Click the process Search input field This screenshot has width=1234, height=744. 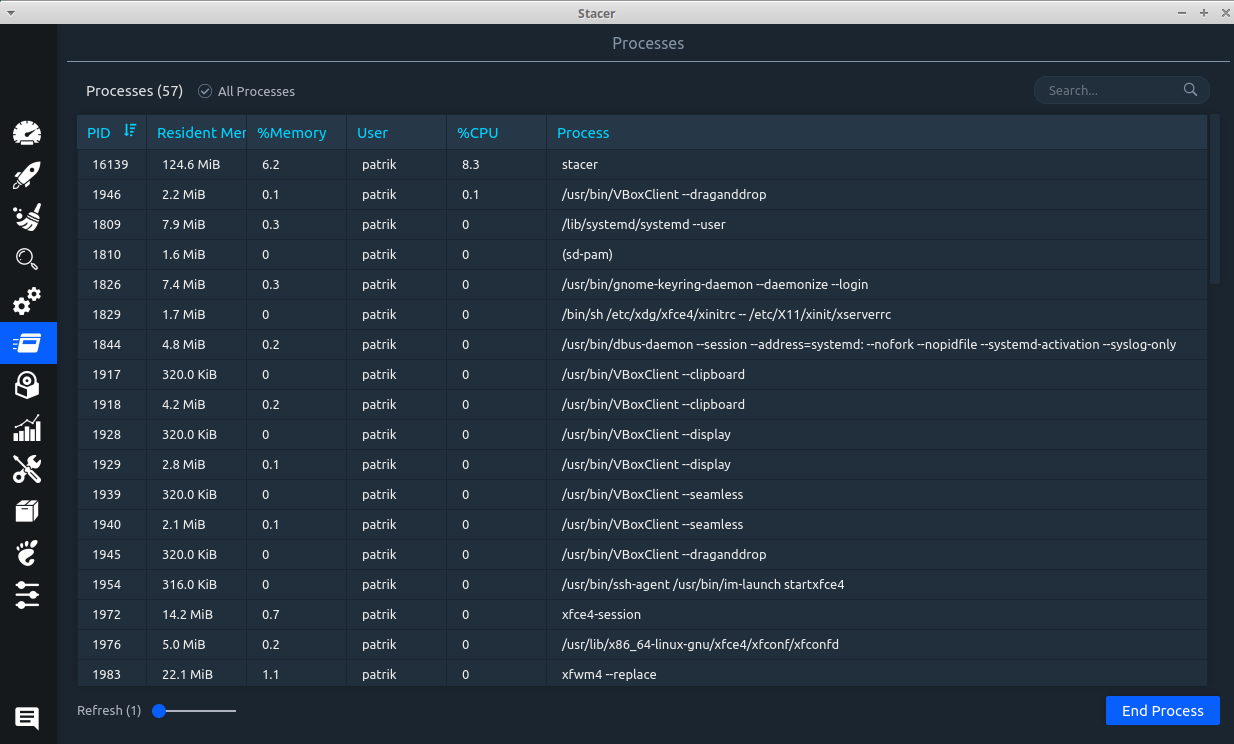(1110, 90)
